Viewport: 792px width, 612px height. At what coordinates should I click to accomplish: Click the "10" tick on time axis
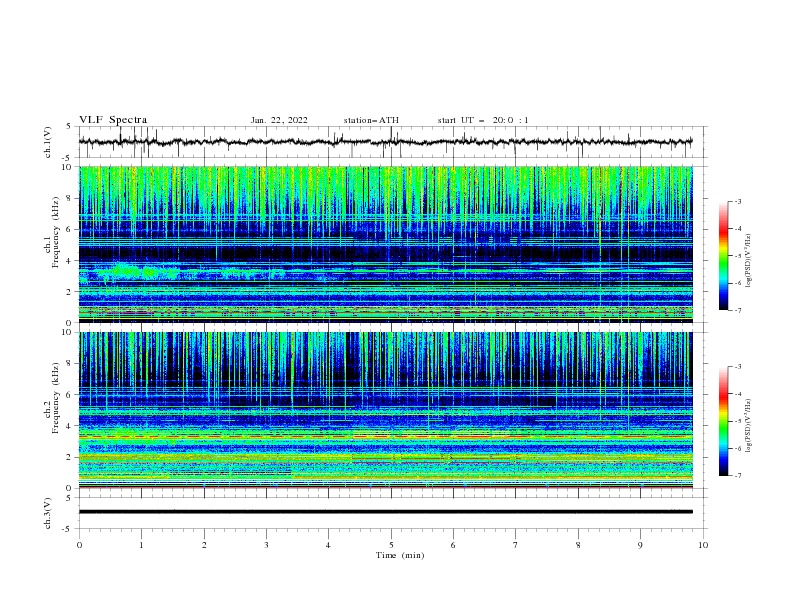point(703,545)
